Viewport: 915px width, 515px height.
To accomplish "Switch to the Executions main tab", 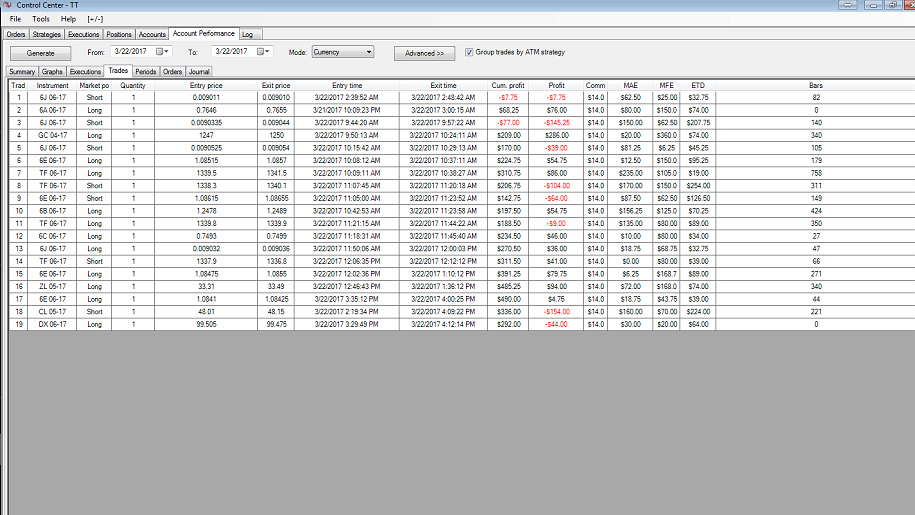I will [x=83, y=34].
